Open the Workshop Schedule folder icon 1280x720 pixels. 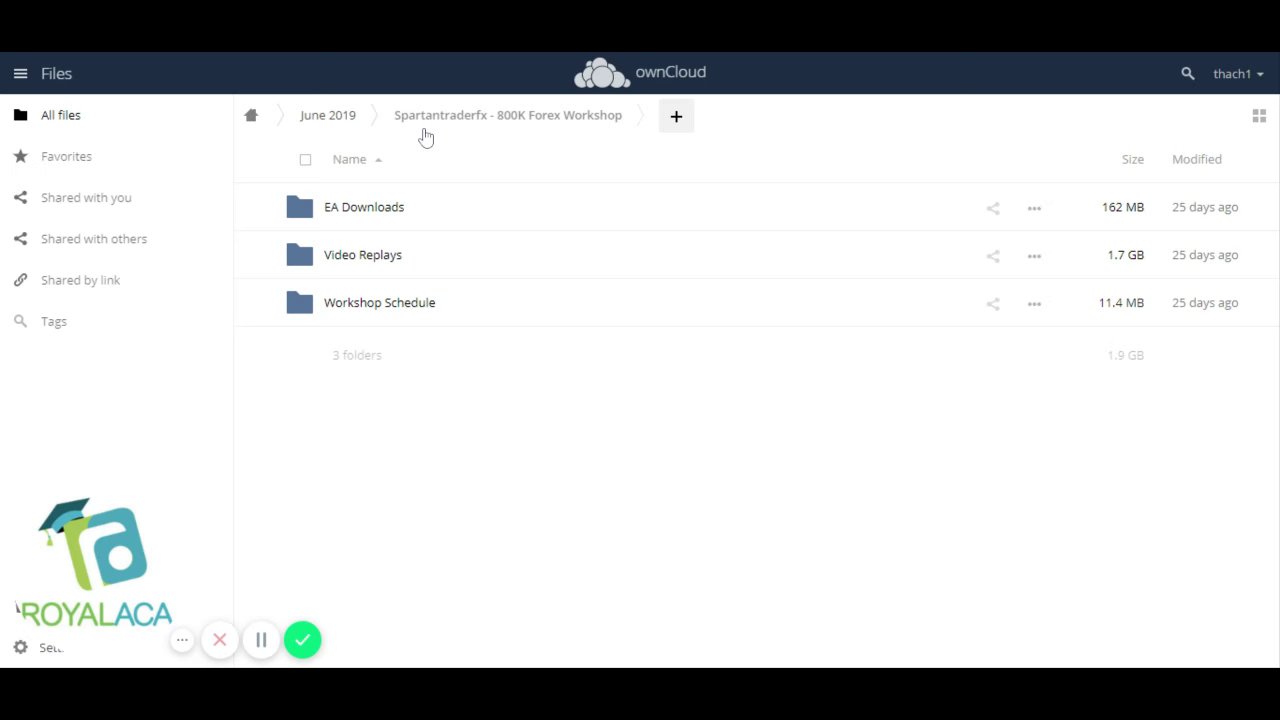(299, 303)
